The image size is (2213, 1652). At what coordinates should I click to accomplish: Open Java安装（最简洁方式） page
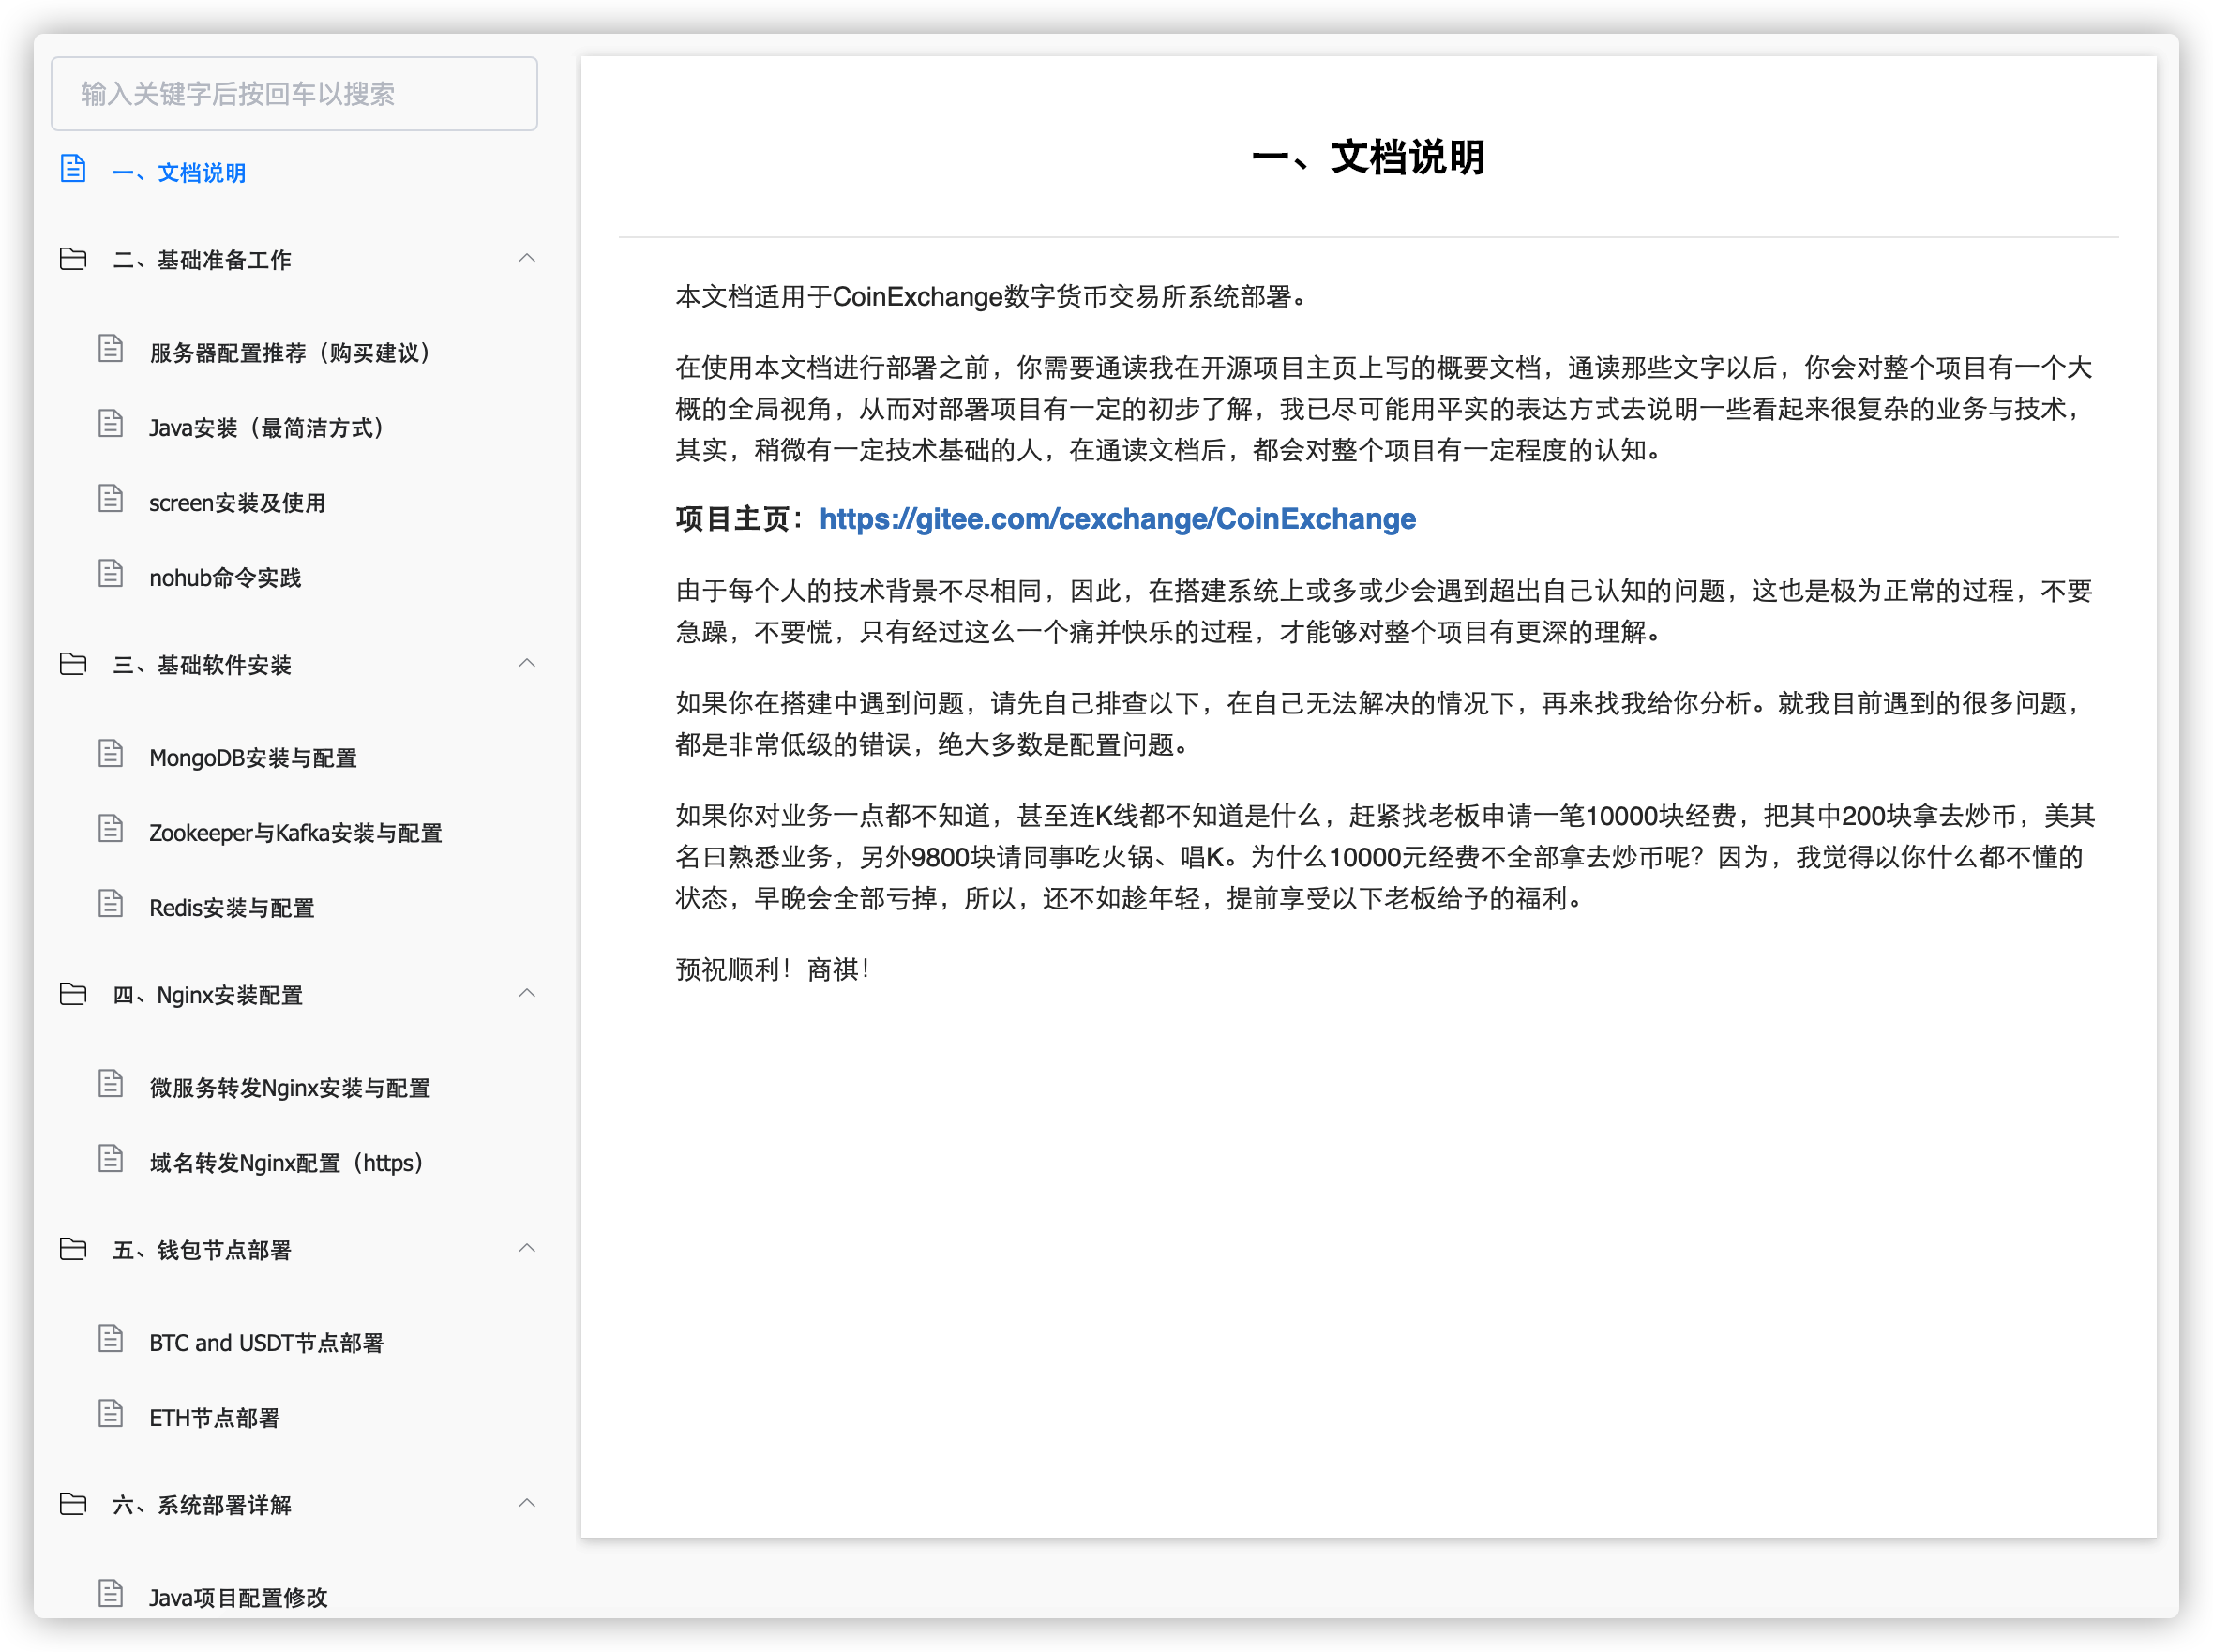point(268,428)
